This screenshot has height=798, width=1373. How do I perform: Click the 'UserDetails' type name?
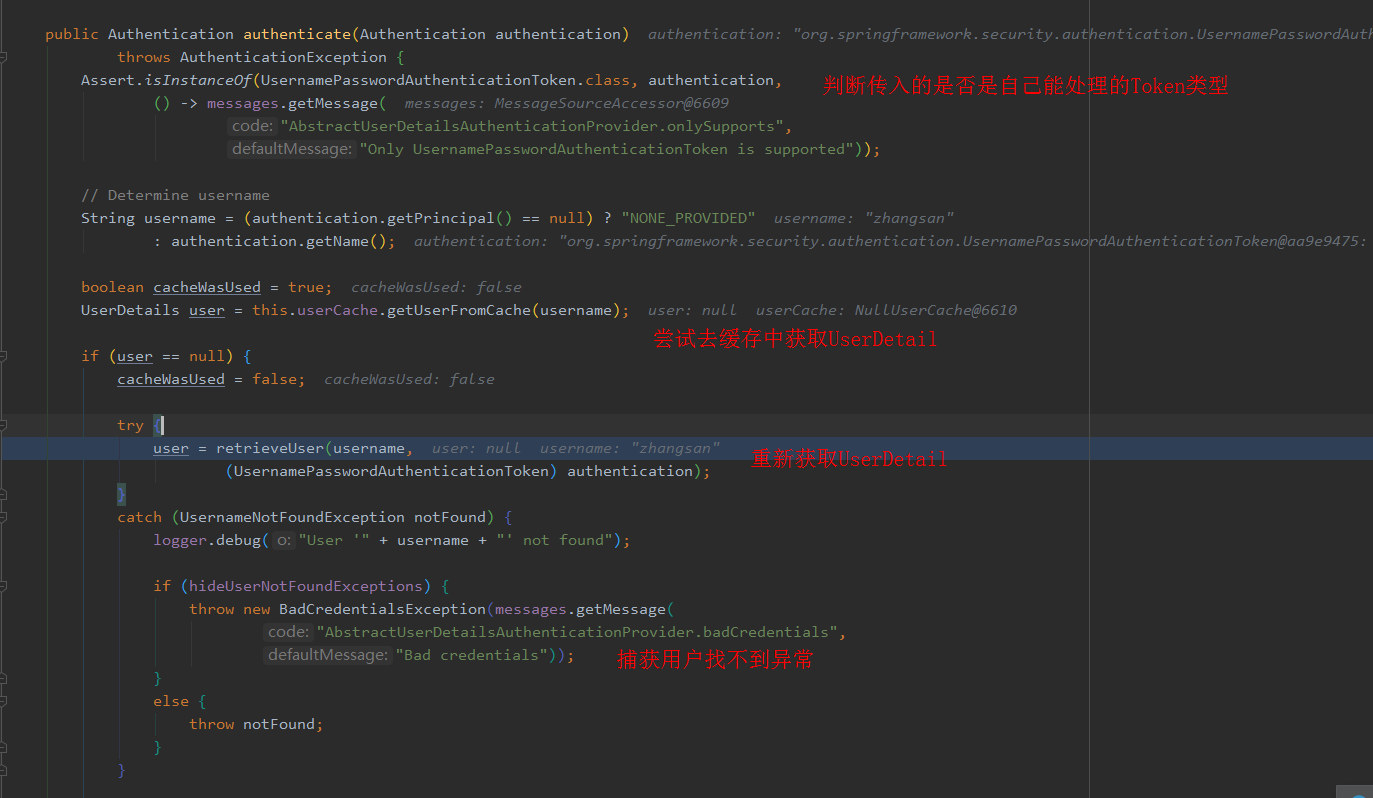pos(130,310)
